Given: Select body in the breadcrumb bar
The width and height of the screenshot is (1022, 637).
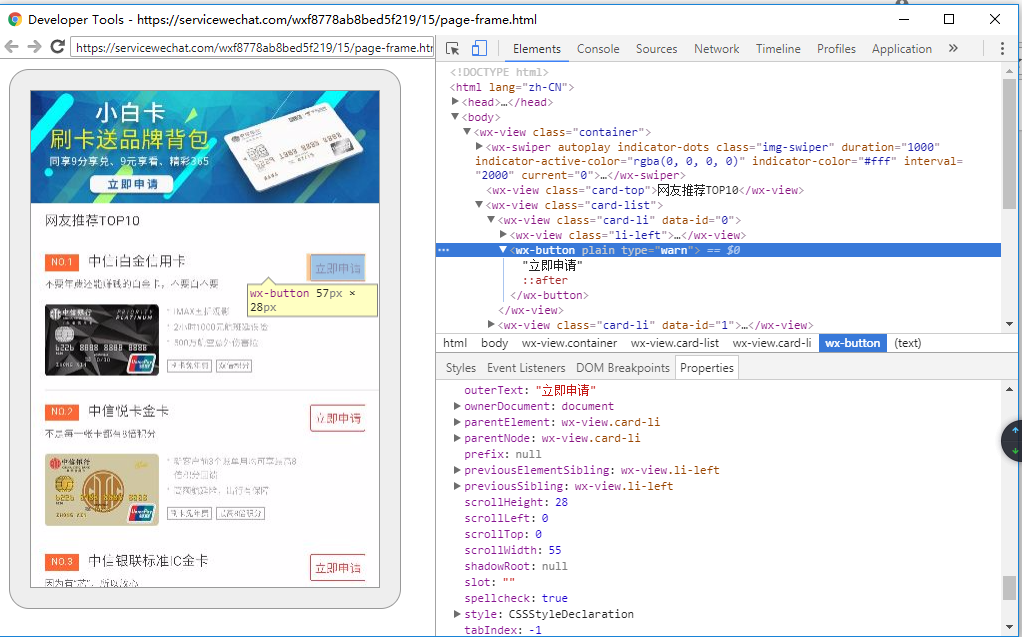Looking at the screenshot, I should tap(495, 343).
